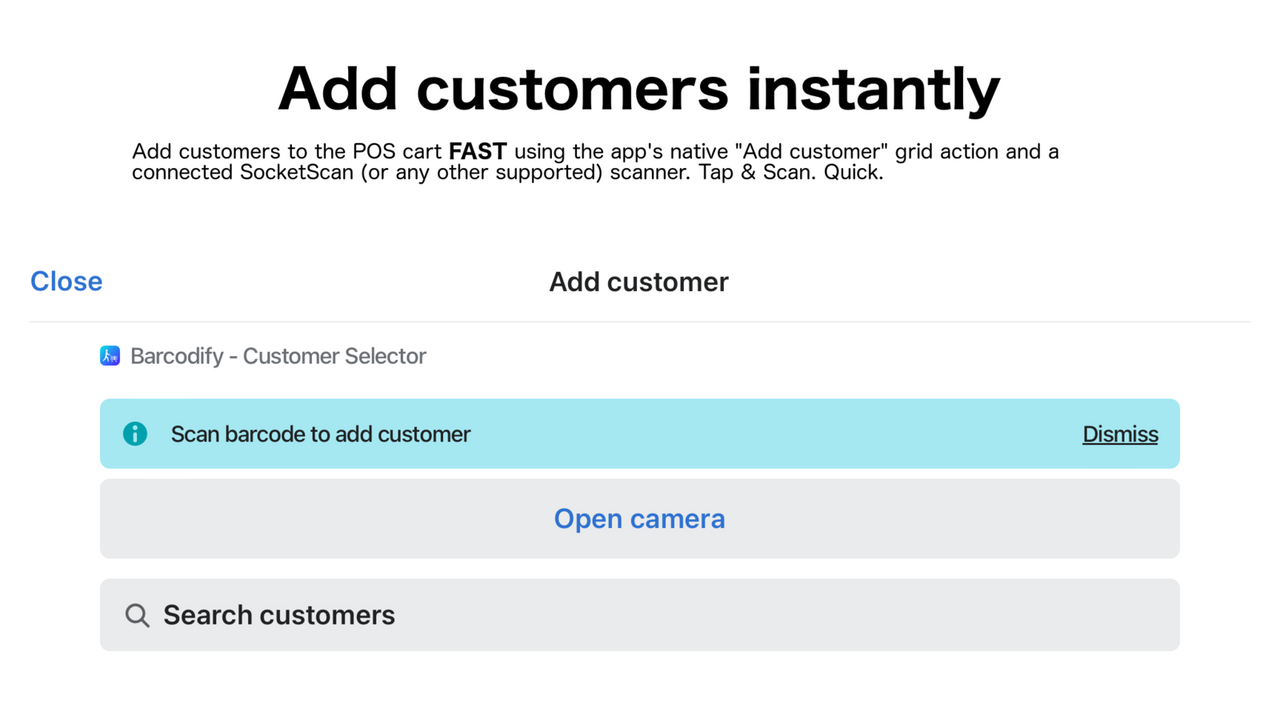Viewport: 1280px width, 720px height.
Task: Dismiss the scan barcode notification
Action: 1120,434
